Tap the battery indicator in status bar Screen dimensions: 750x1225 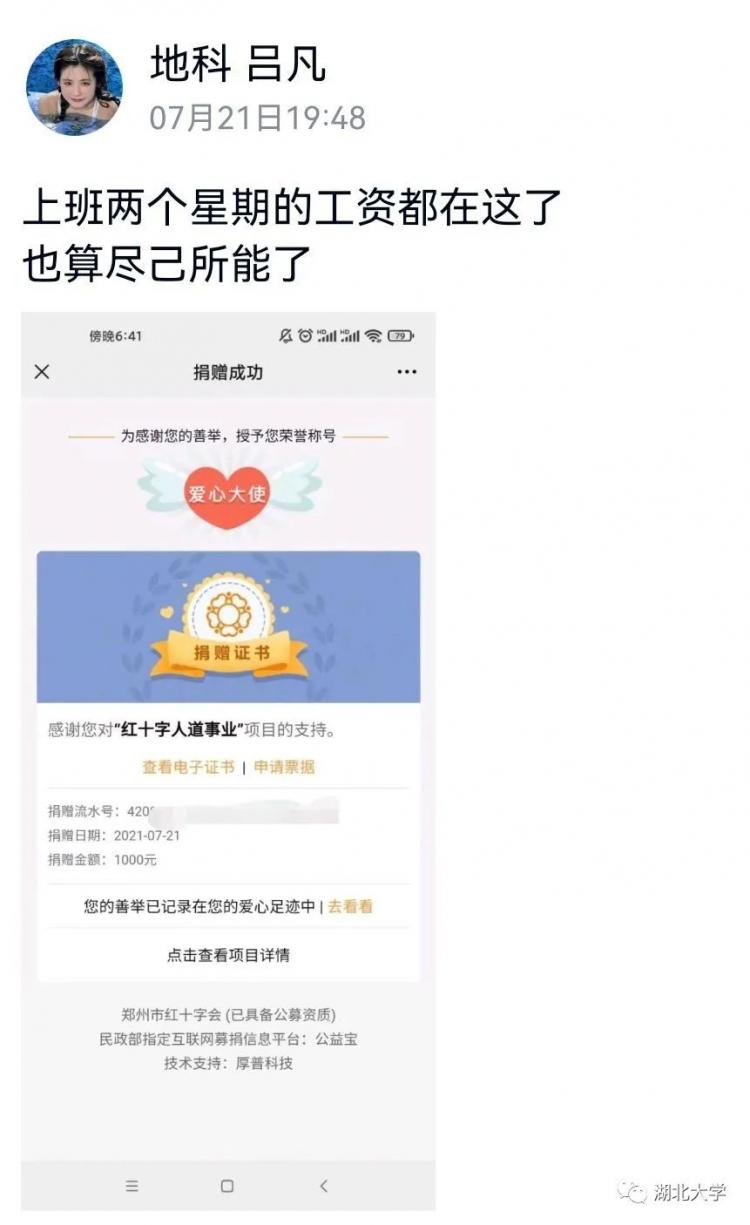[x=401, y=336]
